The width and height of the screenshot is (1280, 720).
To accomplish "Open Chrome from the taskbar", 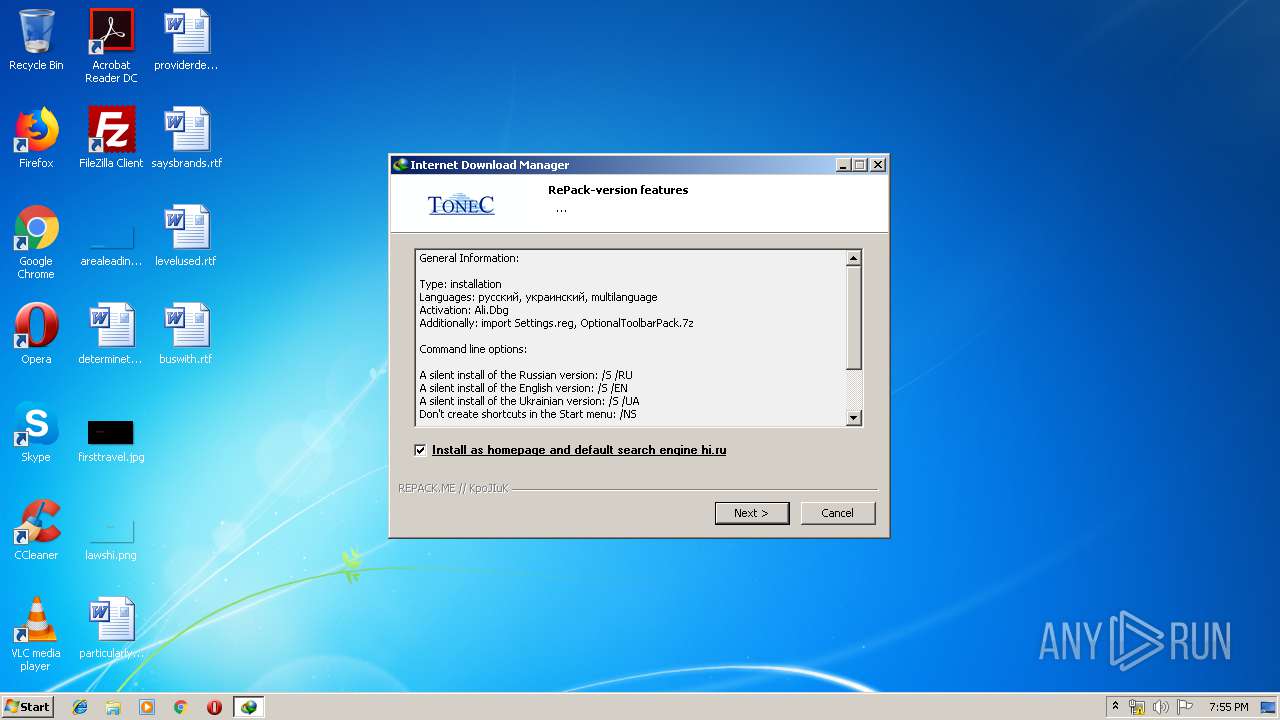I will point(180,707).
